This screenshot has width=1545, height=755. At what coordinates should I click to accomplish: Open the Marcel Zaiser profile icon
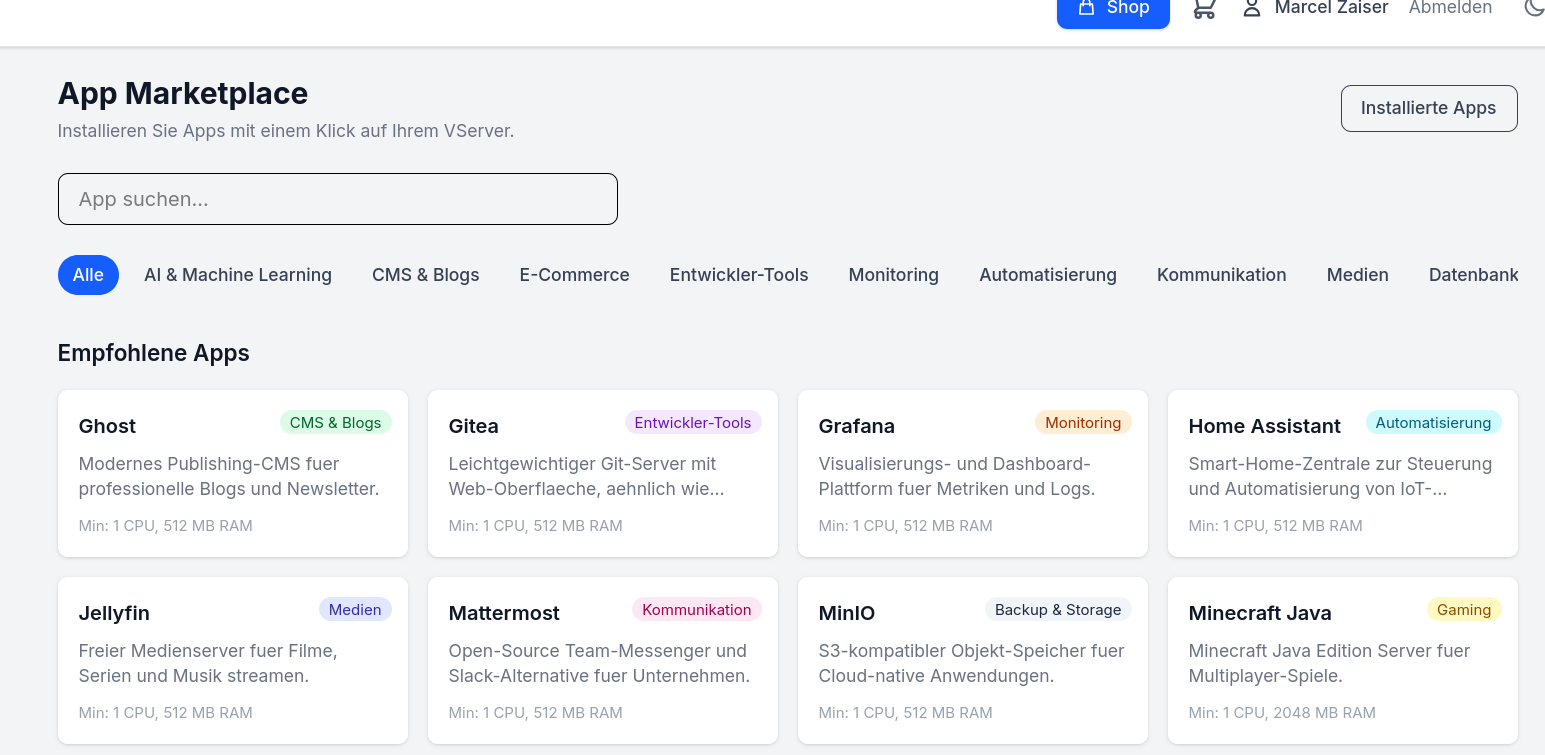tap(1251, 8)
